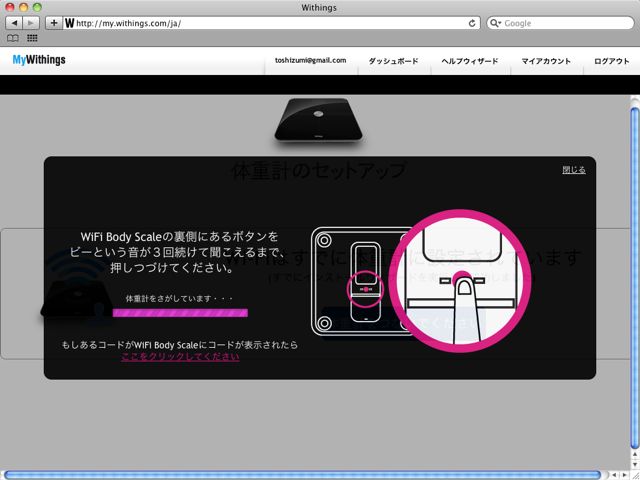The width and height of the screenshot is (640, 480).
Task: Click the magnified button-press illustration
Action: 460,281
